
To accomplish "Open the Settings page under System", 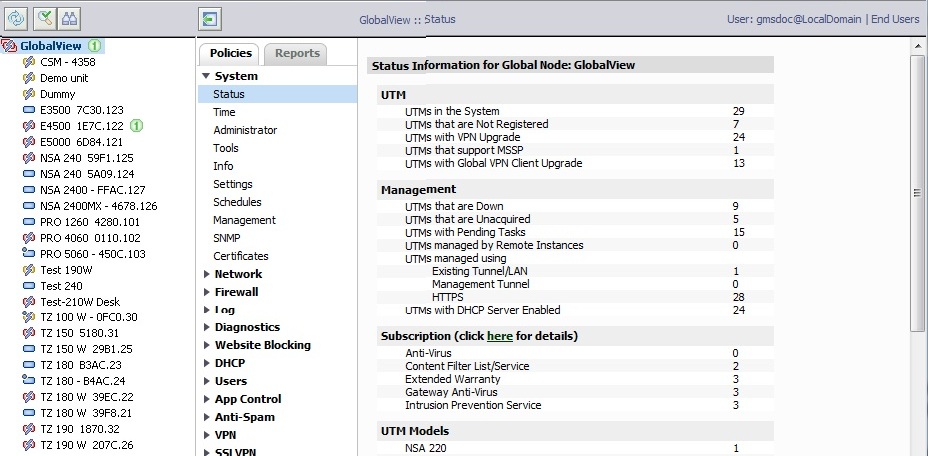I will [x=233, y=184].
